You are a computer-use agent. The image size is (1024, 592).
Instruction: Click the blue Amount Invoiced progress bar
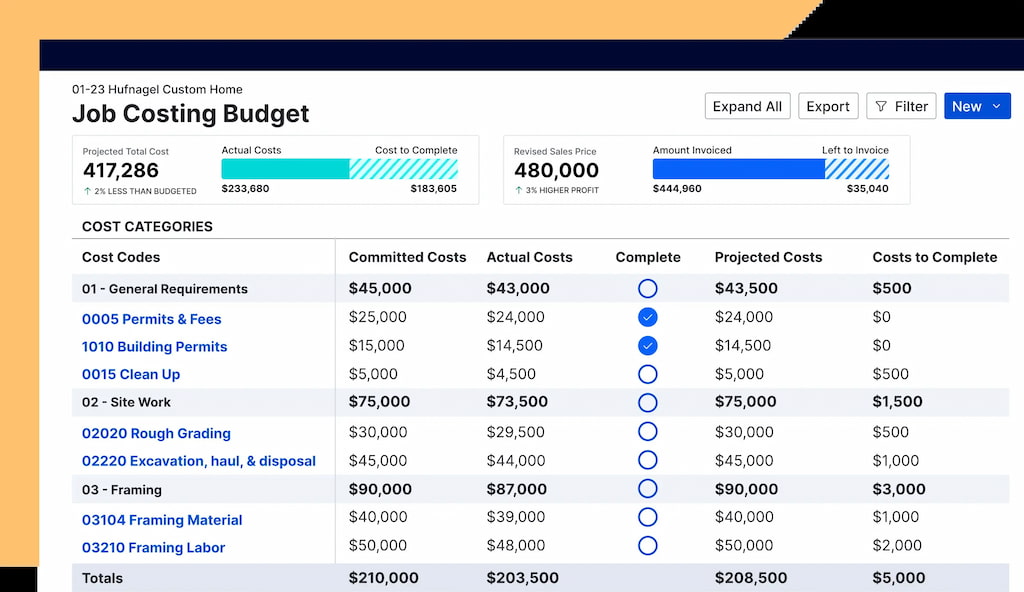pyautogui.click(x=739, y=169)
